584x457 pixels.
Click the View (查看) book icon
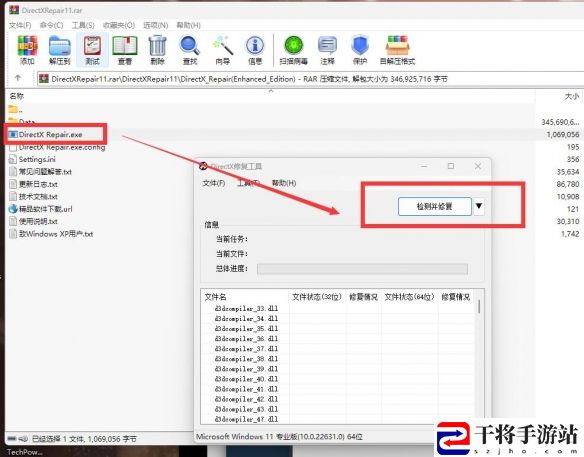[x=125, y=50]
